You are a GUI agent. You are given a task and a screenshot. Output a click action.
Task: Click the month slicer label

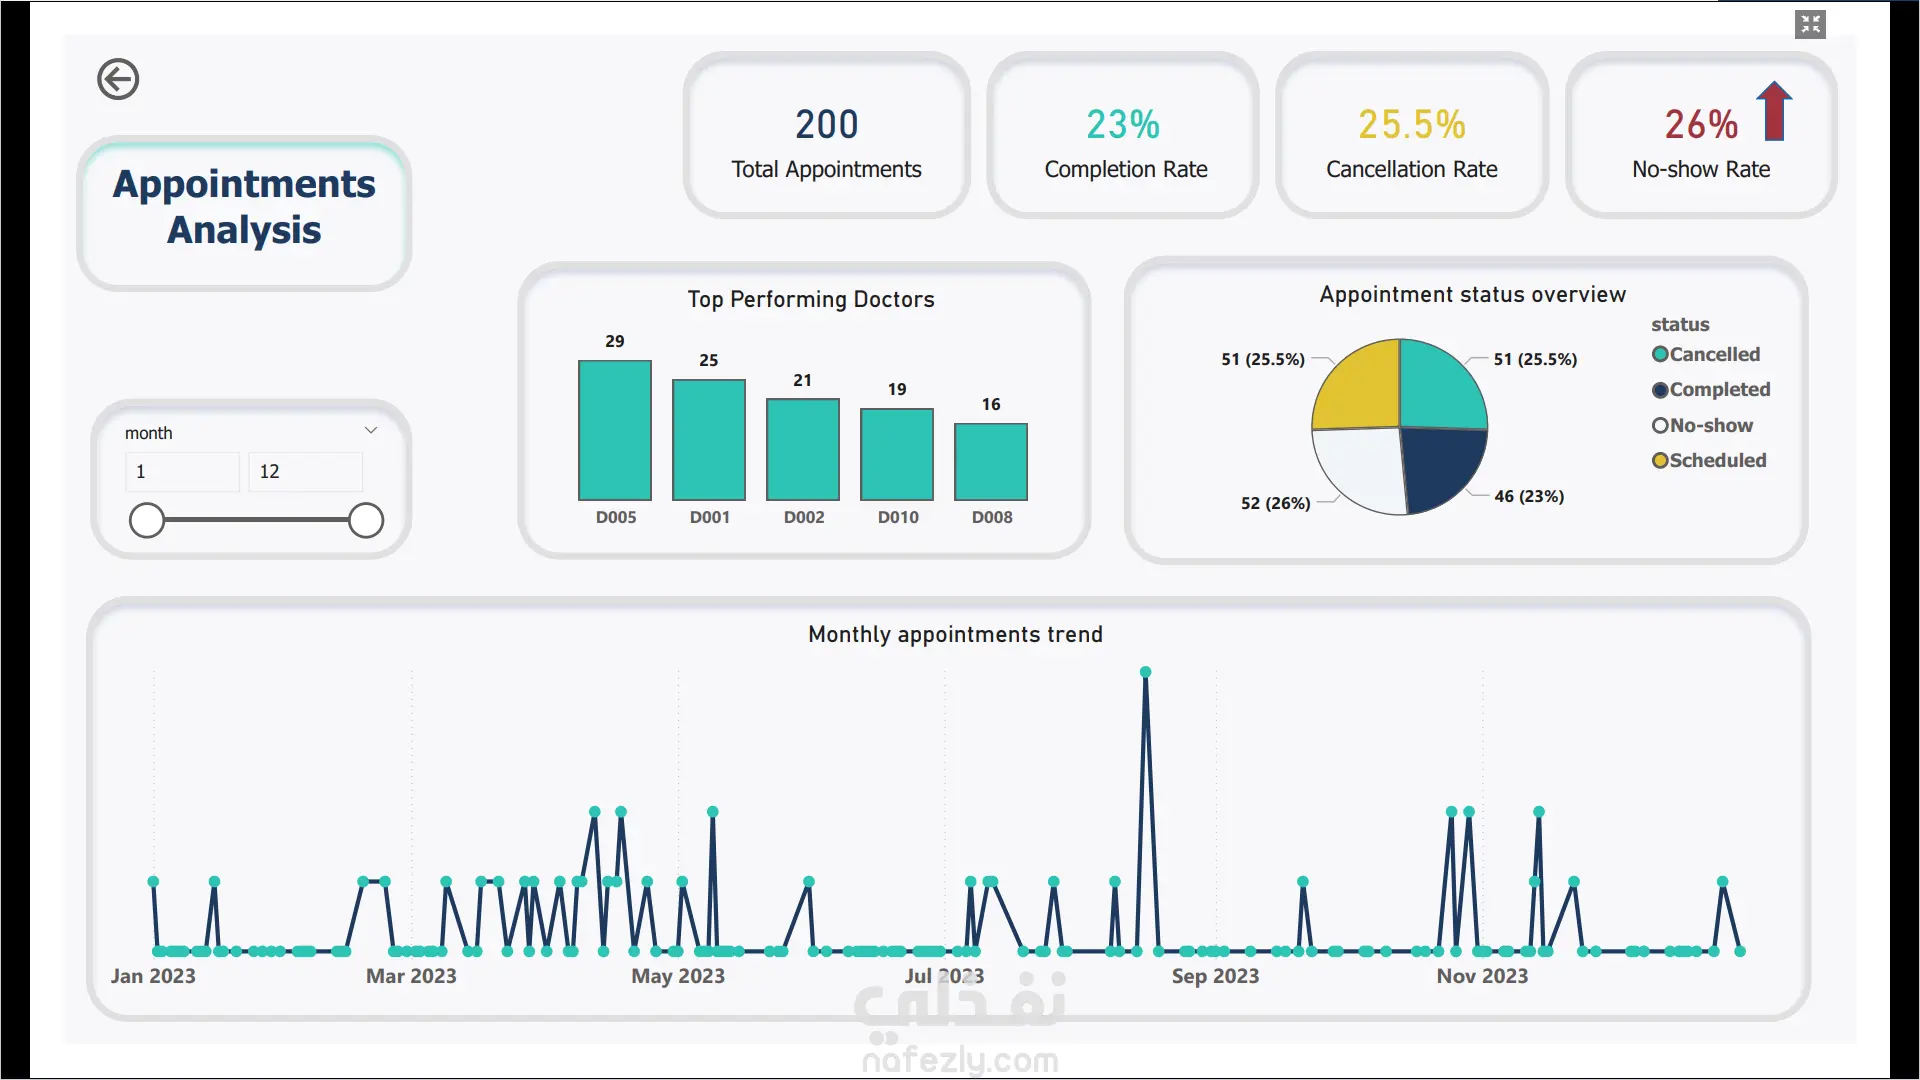click(148, 433)
